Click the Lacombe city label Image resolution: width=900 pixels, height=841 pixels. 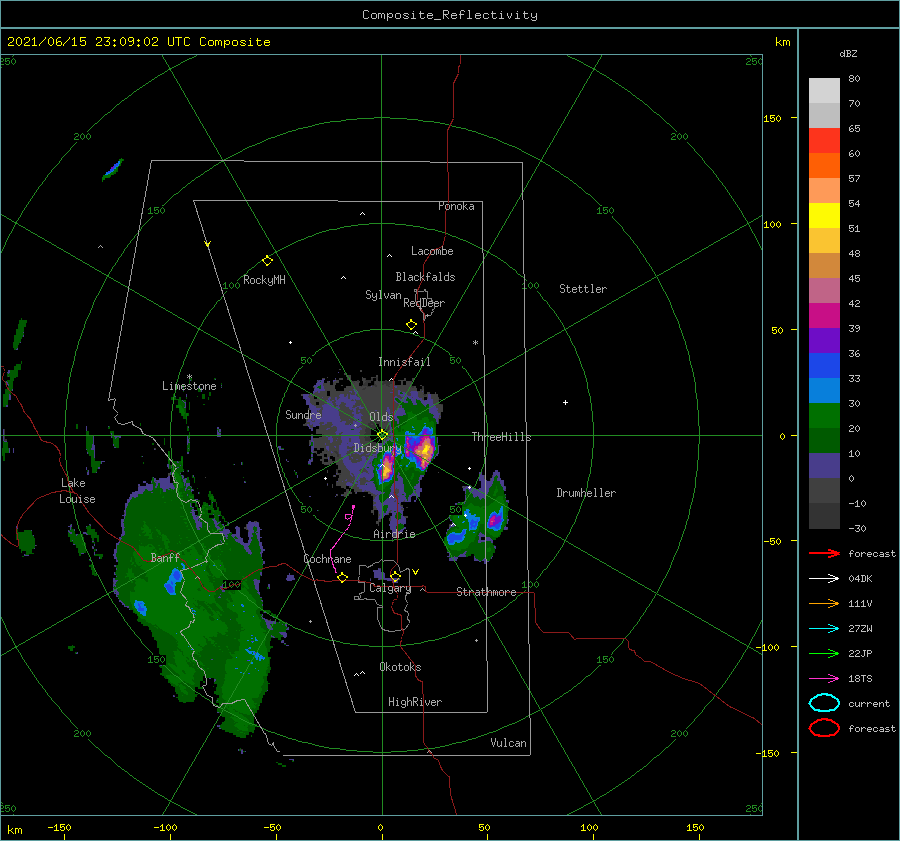(432, 251)
